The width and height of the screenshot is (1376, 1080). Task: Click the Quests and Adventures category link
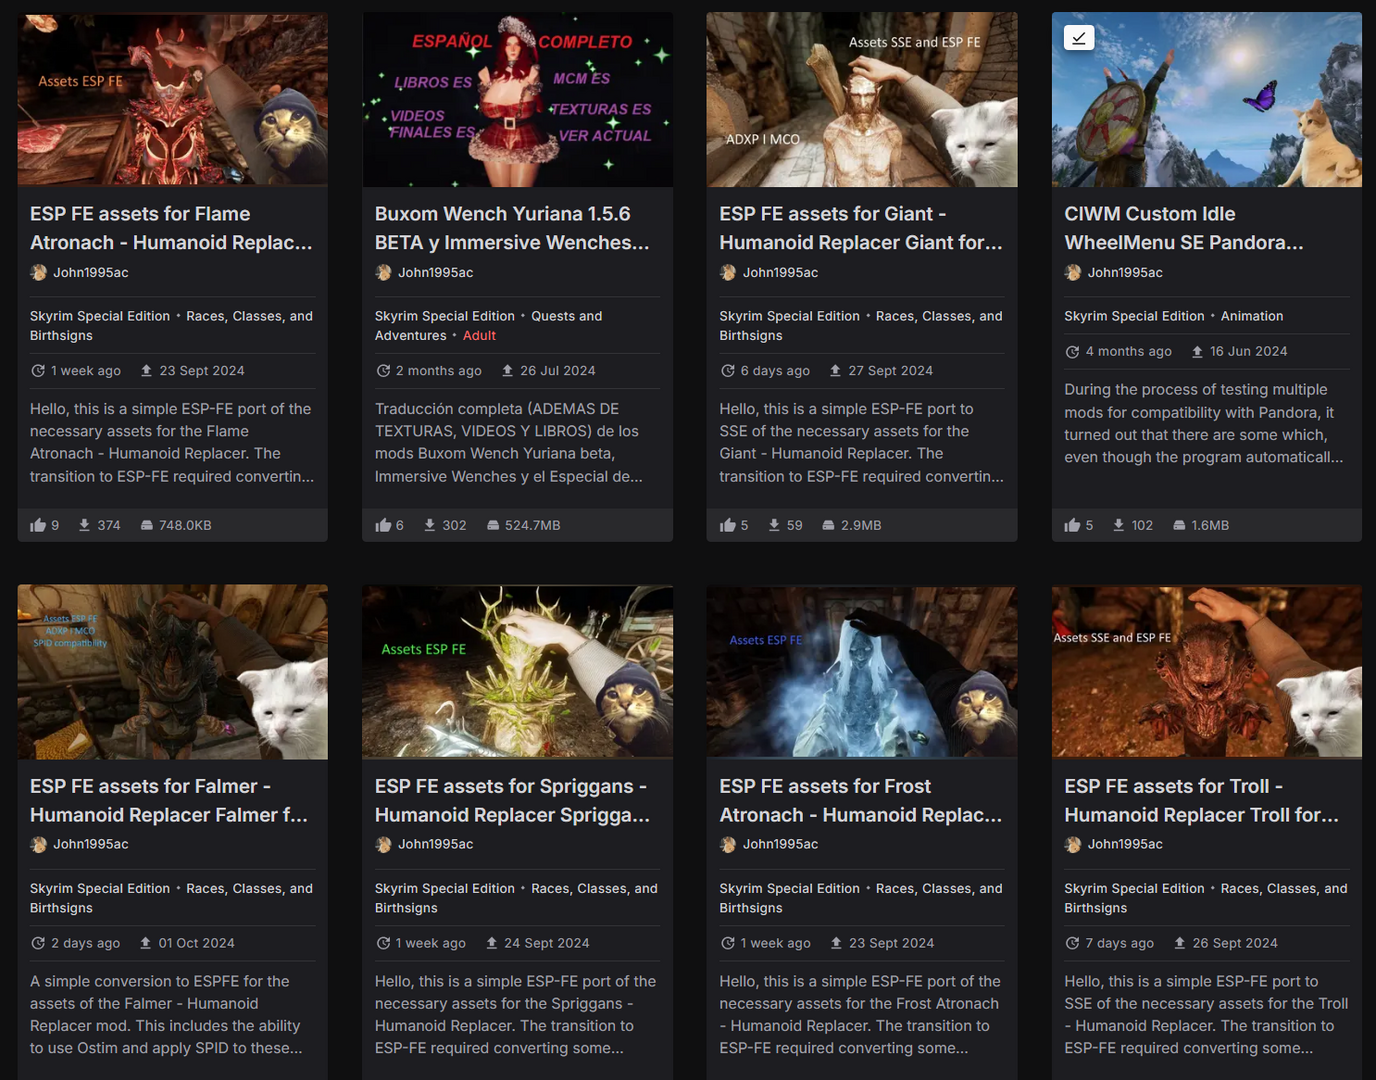[x=489, y=326]
